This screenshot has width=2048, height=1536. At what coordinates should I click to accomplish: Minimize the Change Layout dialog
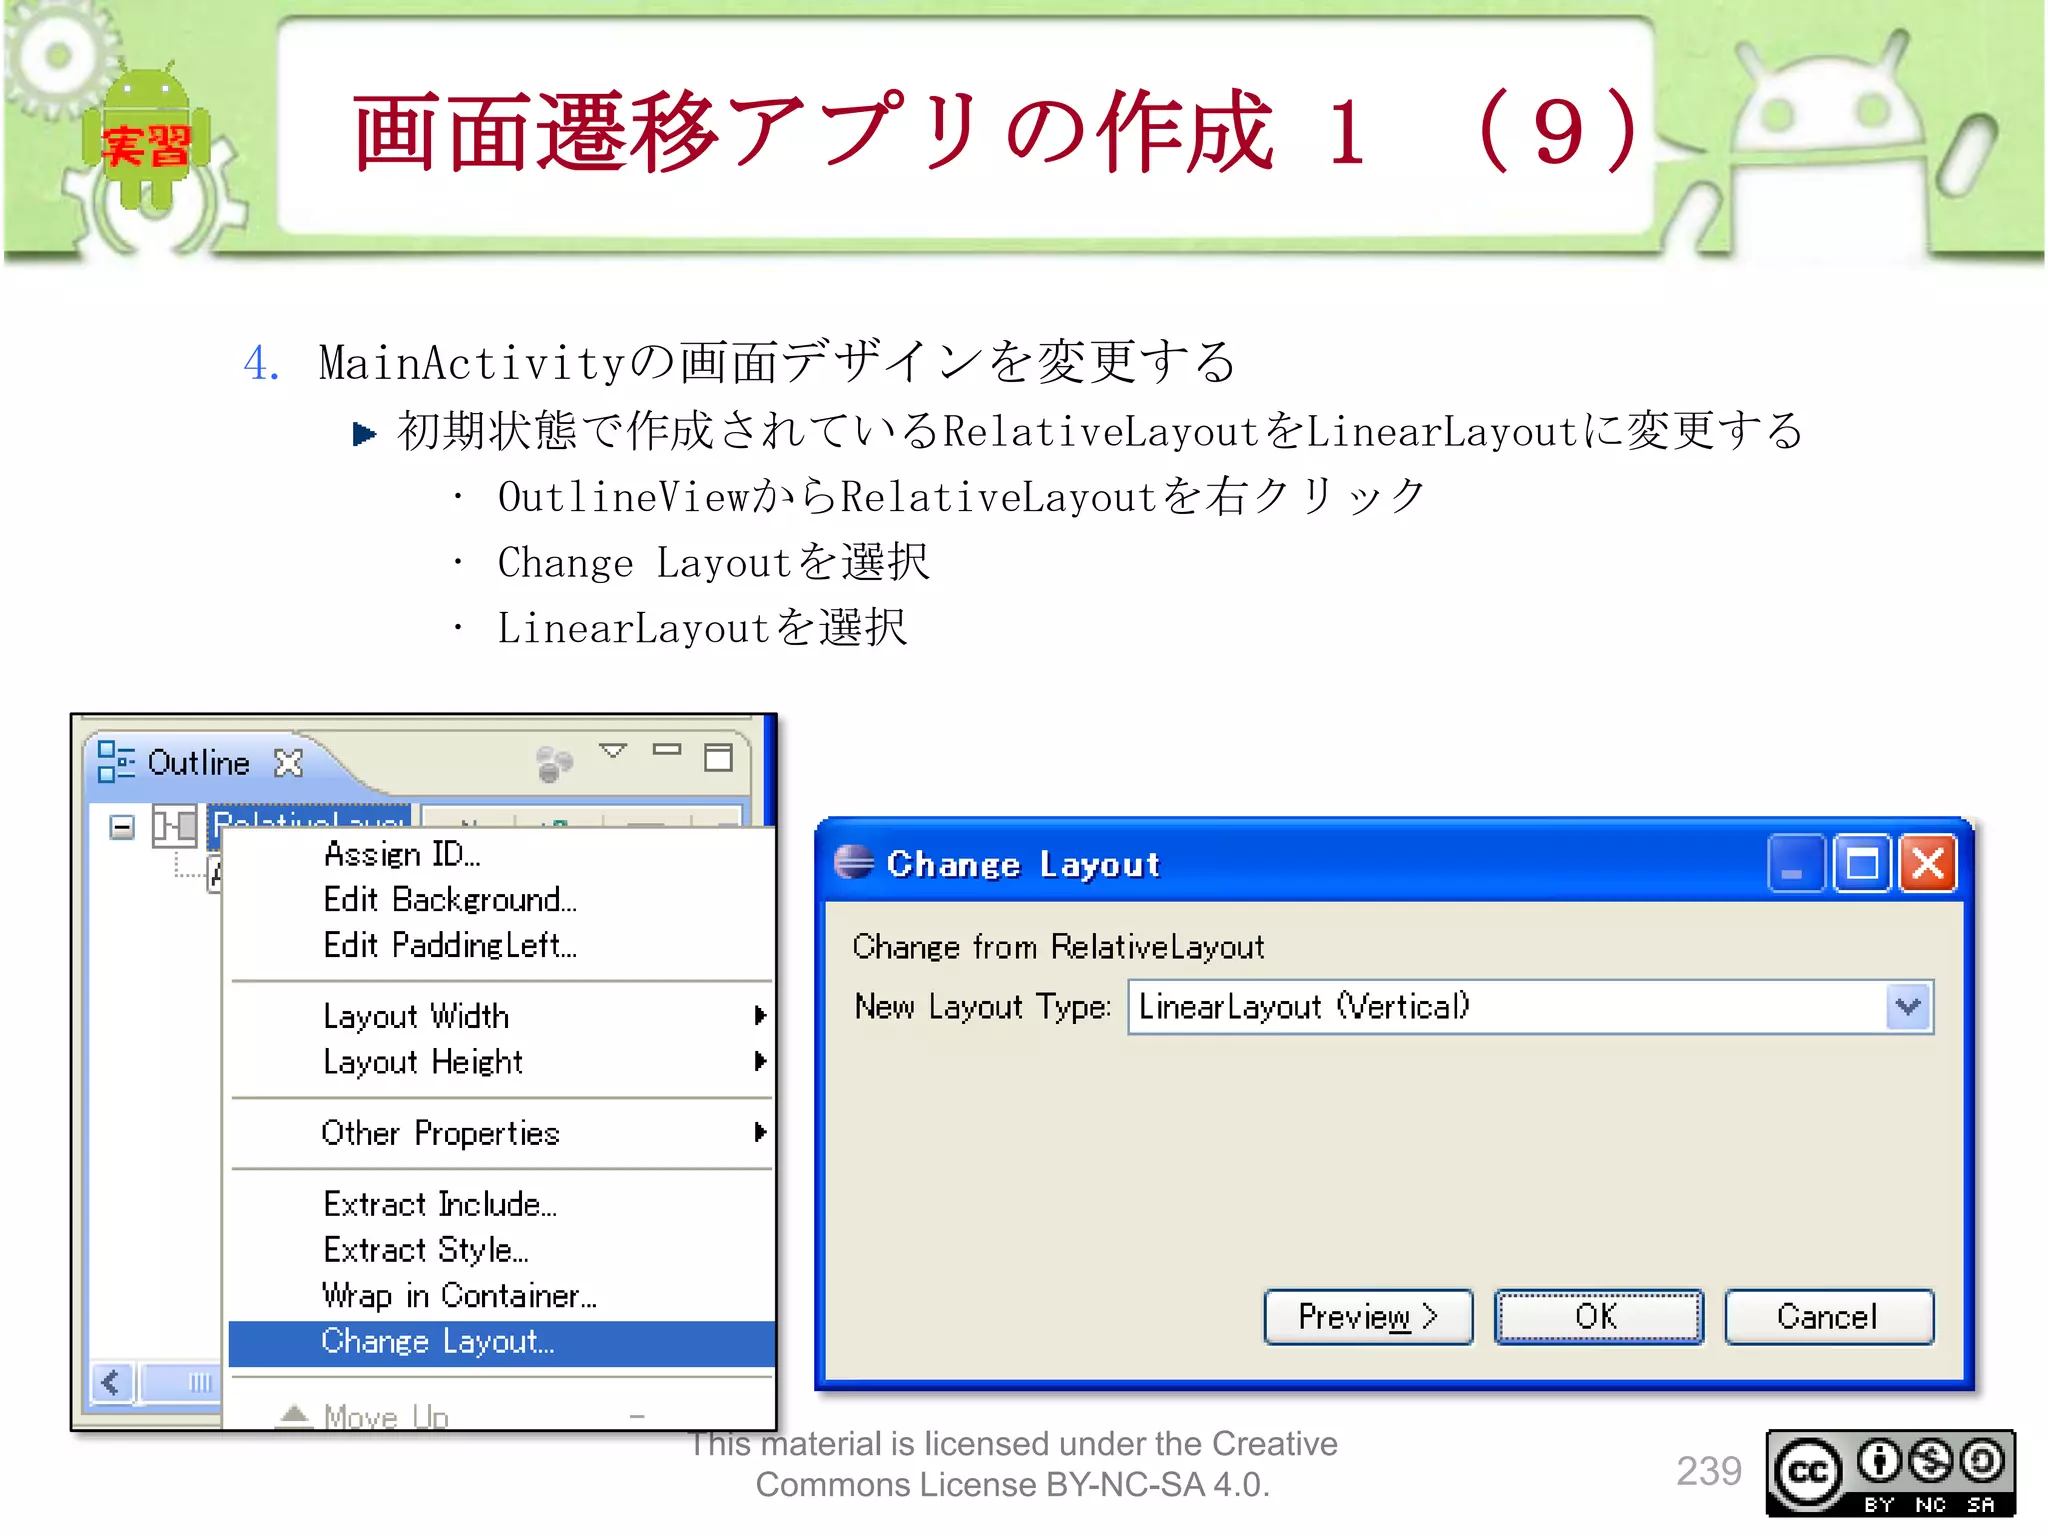pos(1795,863)
